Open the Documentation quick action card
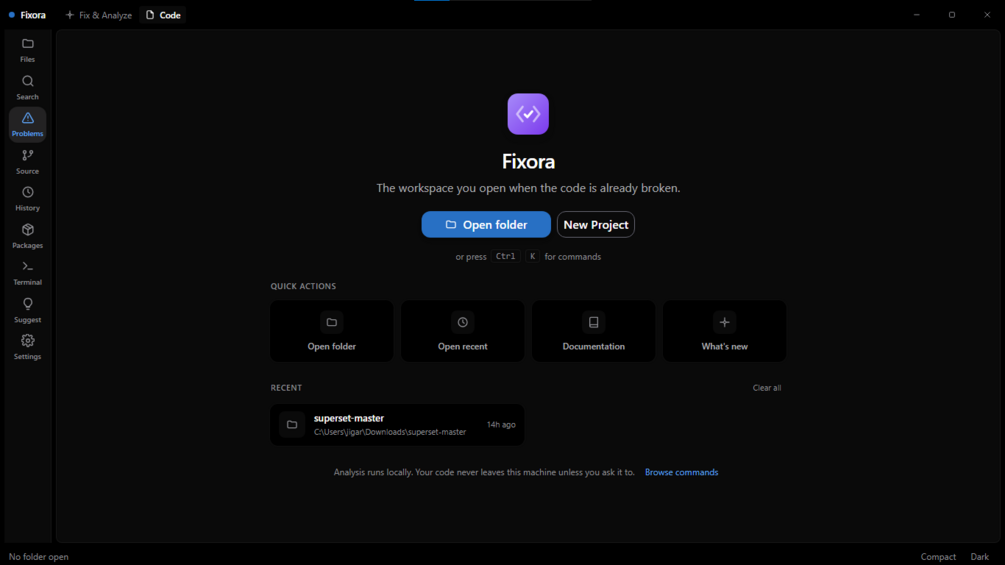Screen dimensions: 1005x565 click(594, 331)
